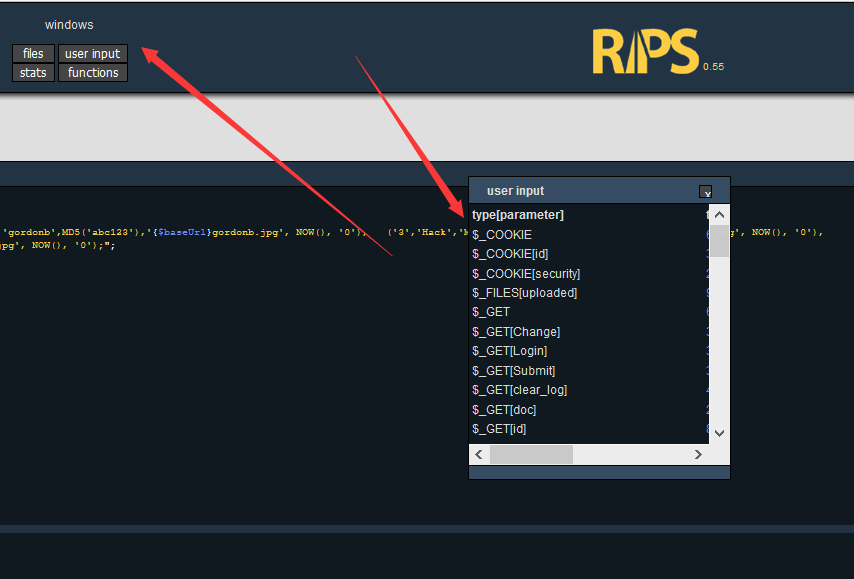Select the $_GET[id] entry
Viewport: 854px width, 579px height.
click(499, 429)
